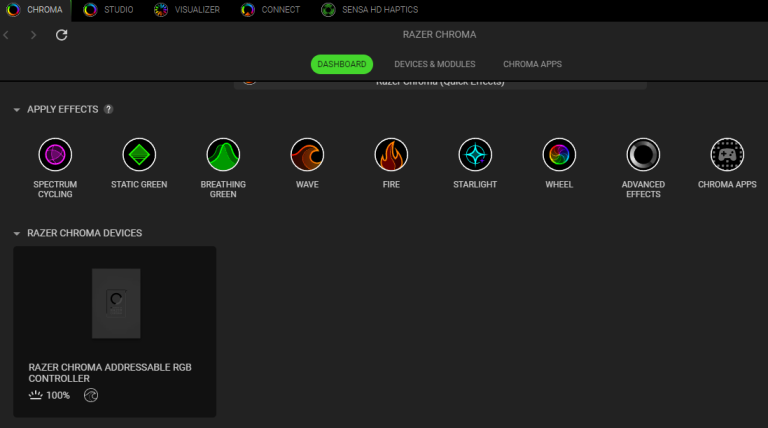Open Chroma Apps effect icon
768x428 pixels.
click(727, 155)
